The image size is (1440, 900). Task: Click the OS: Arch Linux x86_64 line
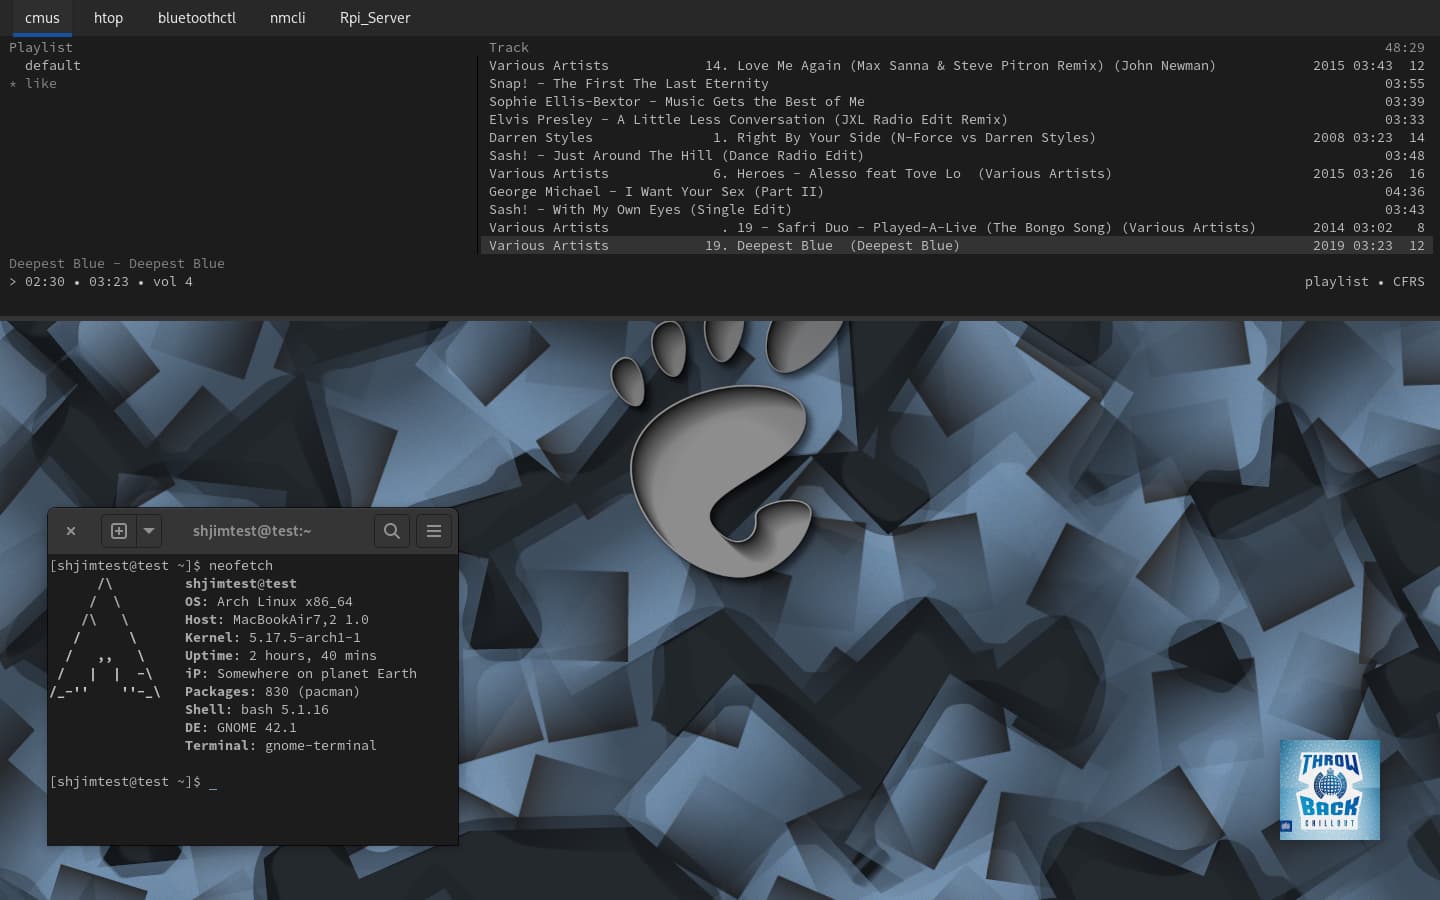(x=269, y=602)
